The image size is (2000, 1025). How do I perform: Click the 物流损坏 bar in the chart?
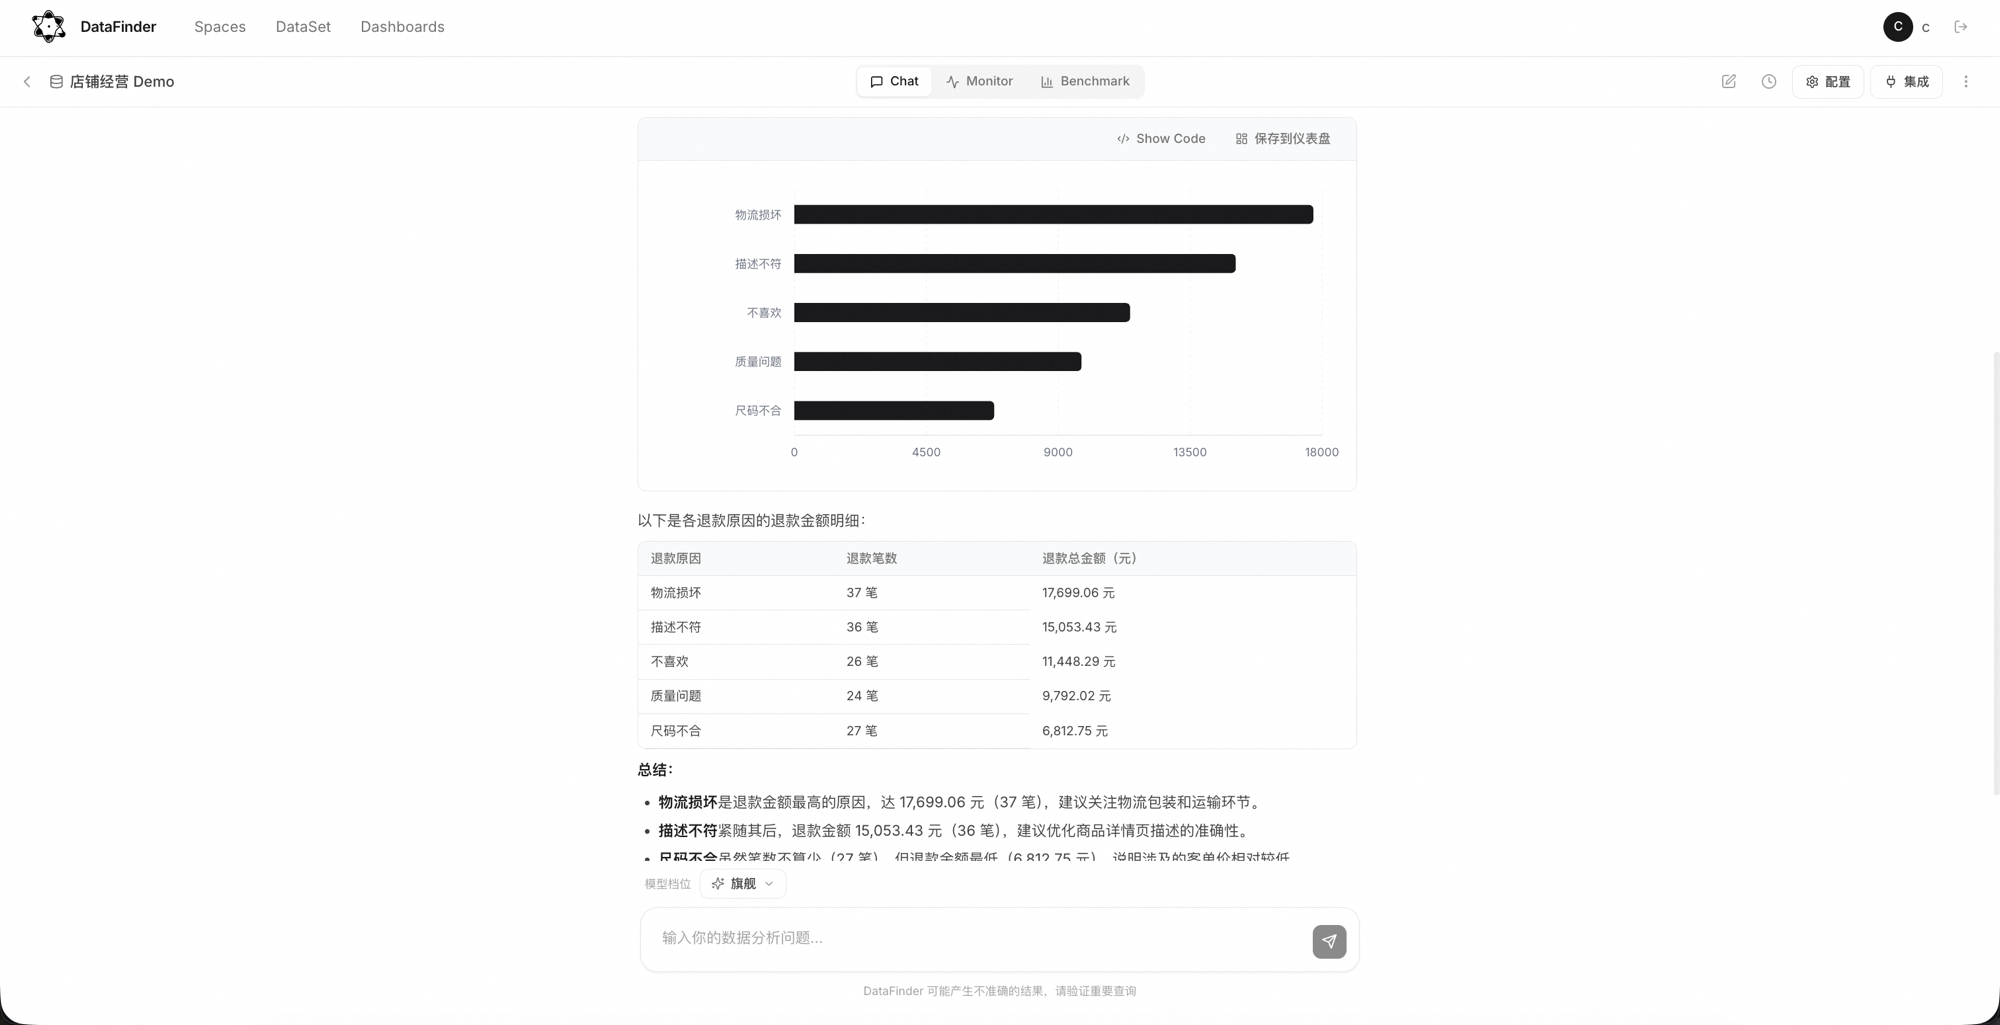1053,215
